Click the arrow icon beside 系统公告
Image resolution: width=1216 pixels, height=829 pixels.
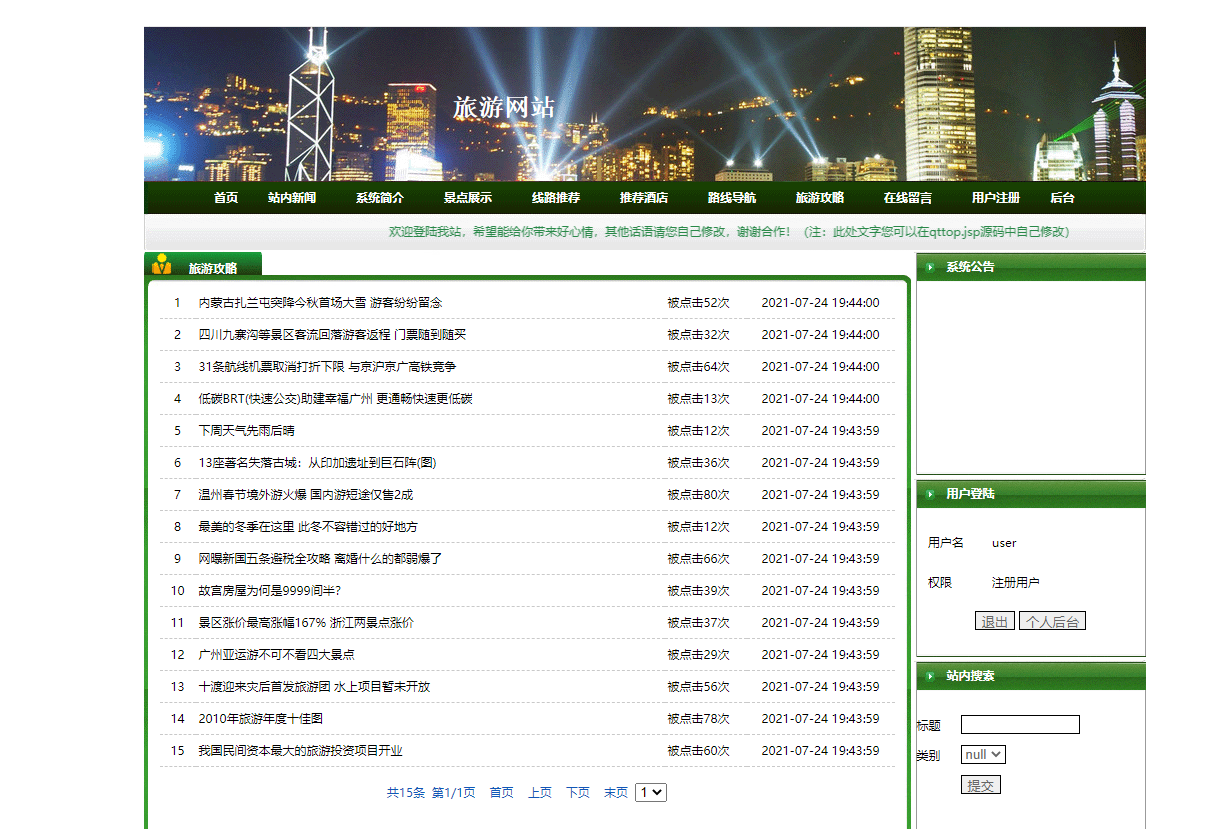click(928, 266)
